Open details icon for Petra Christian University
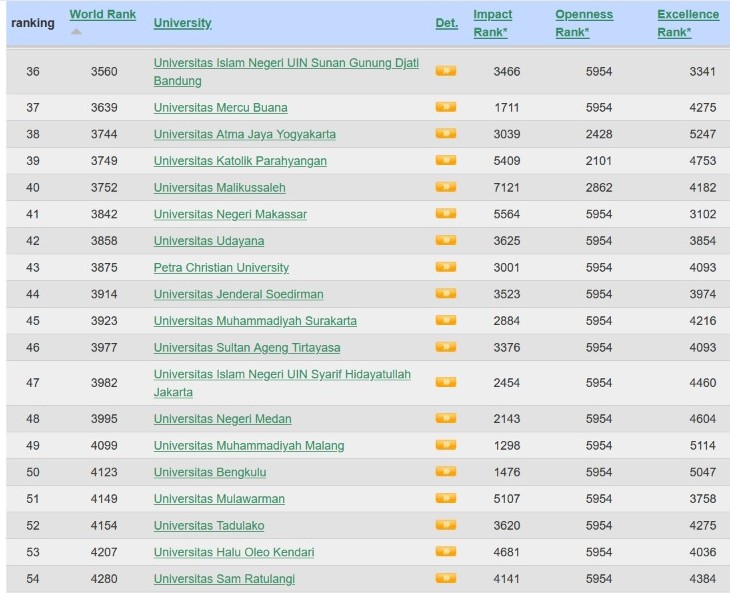730x593 pixels. click(x=446, y=267)
